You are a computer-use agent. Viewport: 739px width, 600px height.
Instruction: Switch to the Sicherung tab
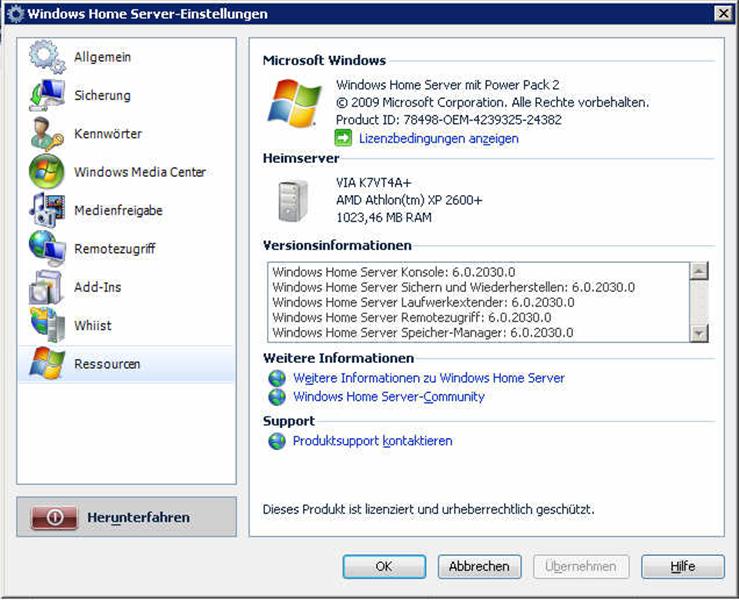point(102,95)
